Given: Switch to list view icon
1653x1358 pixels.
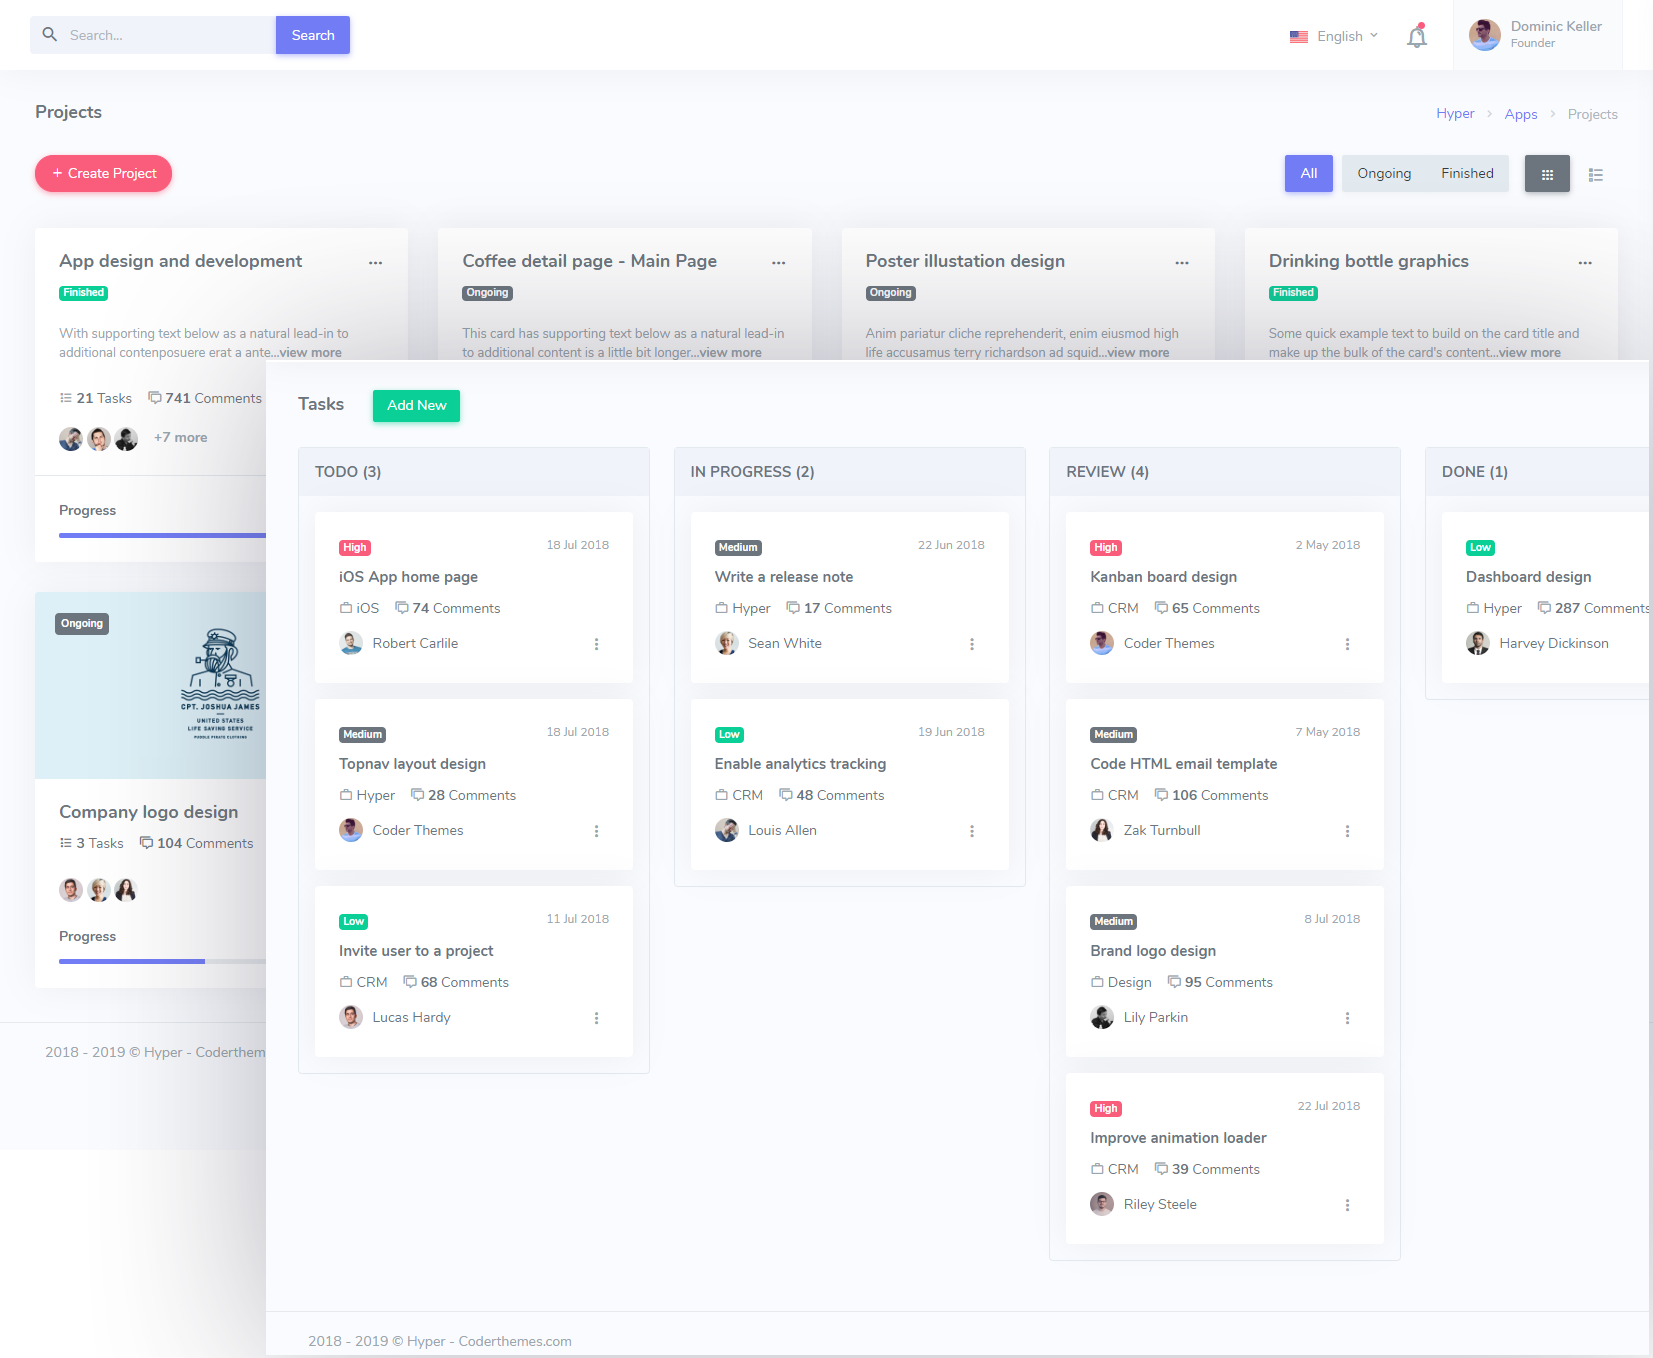Looking at the screenshot, I should click(x=1596, y=175).
